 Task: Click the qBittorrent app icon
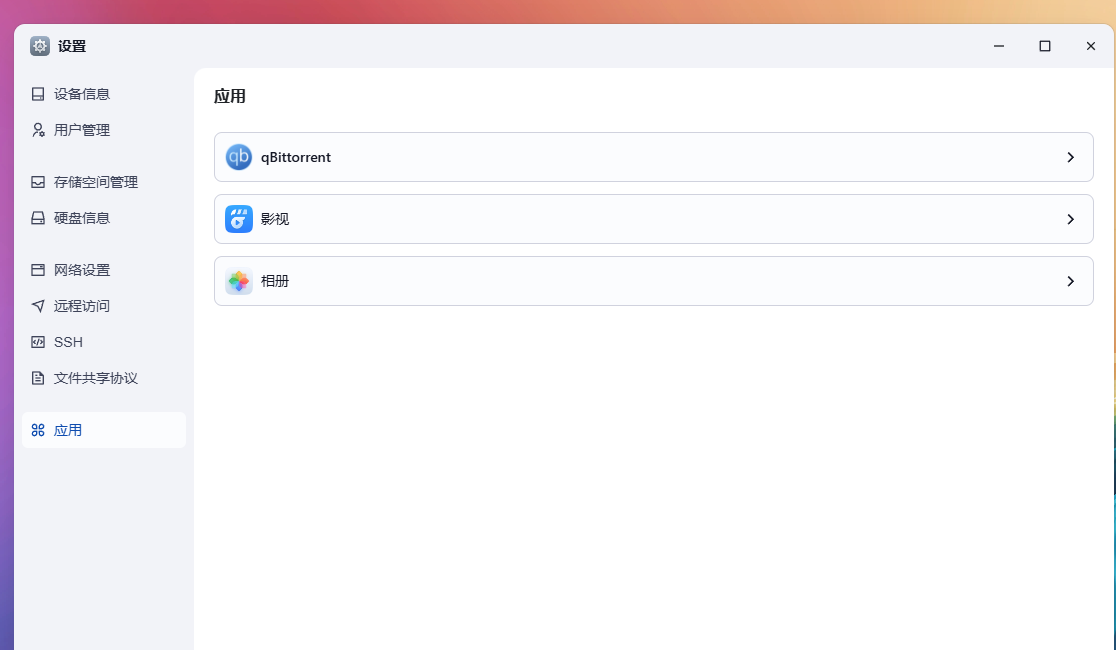(239, 157)
